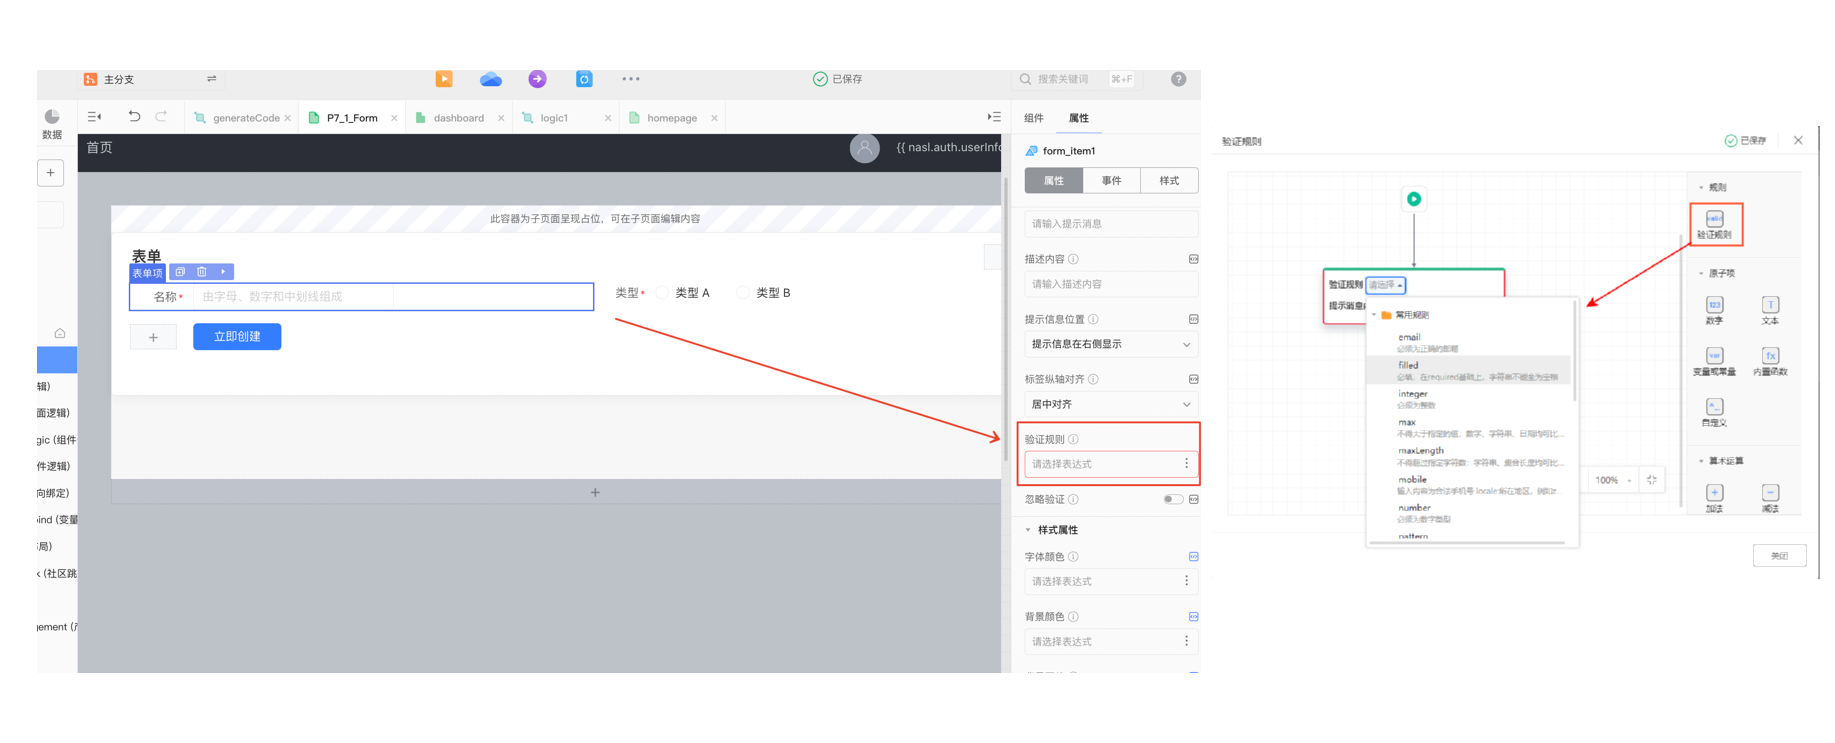Collapse the right properties panel icon

(x=994, y=117)
